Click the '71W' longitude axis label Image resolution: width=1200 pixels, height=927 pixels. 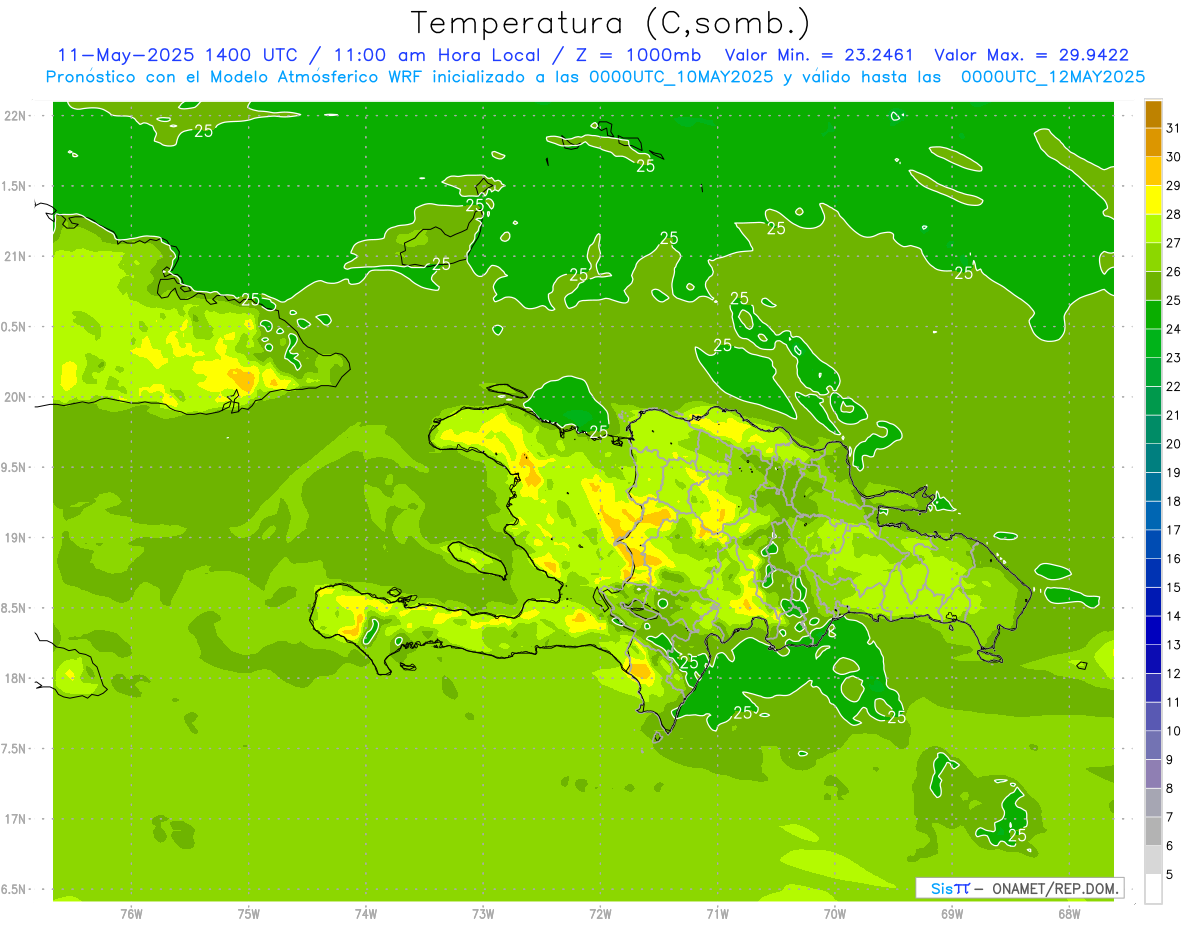[717, 913]
